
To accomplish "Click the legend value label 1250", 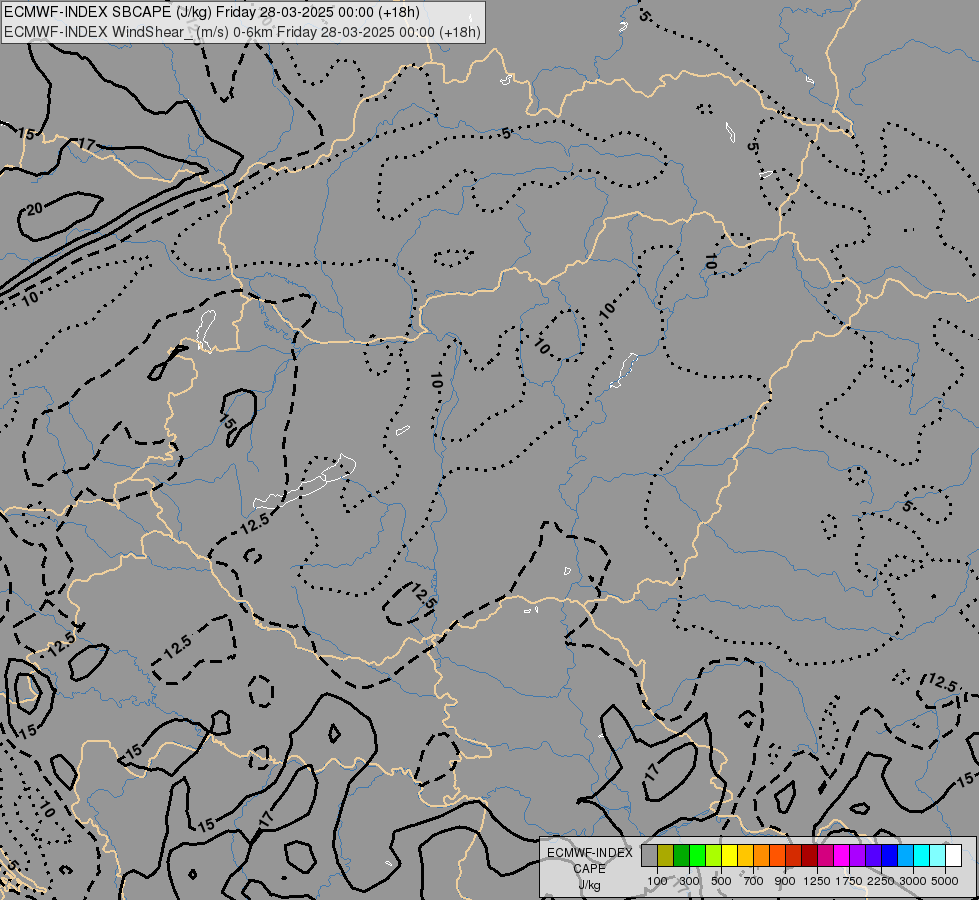I will point(817,881).
